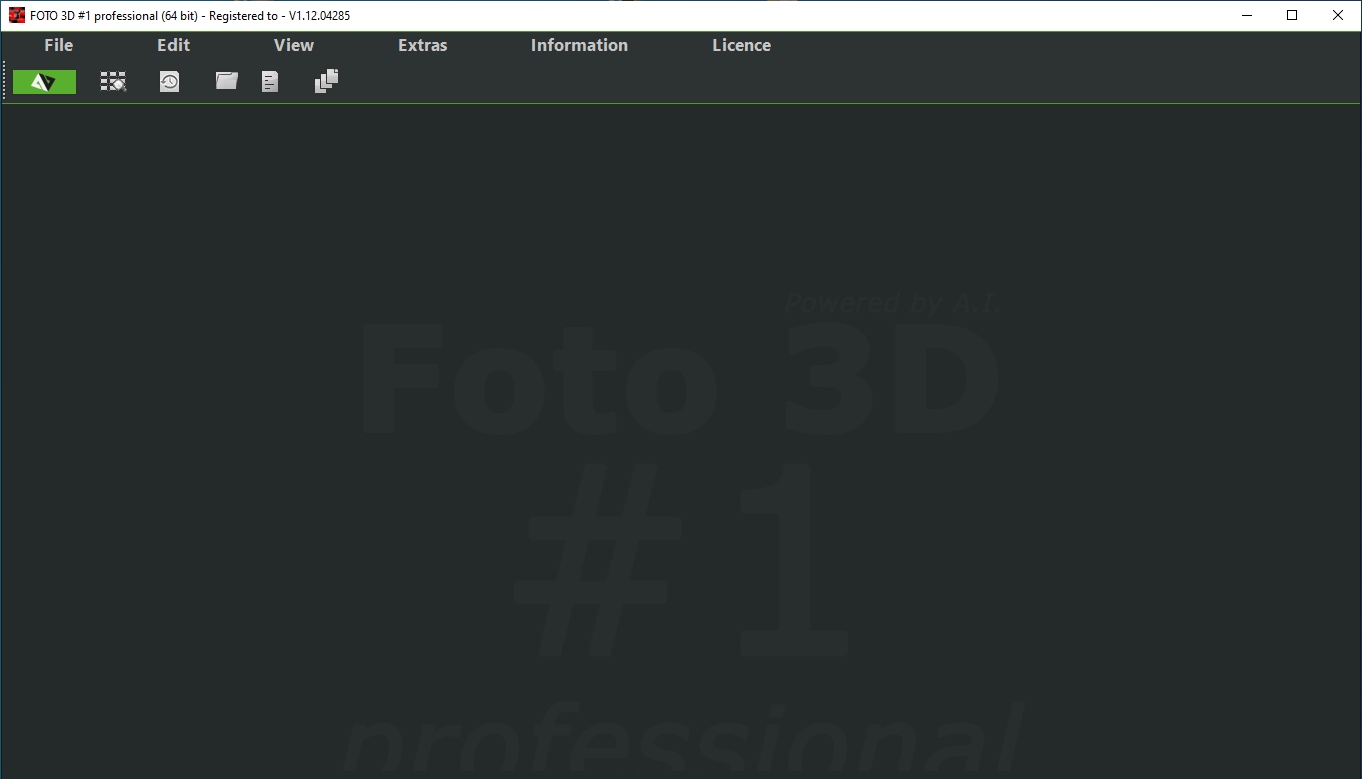Click the open folder toolbar icon
Screen dimensions: 1362x779
click(x=227, y=81)
